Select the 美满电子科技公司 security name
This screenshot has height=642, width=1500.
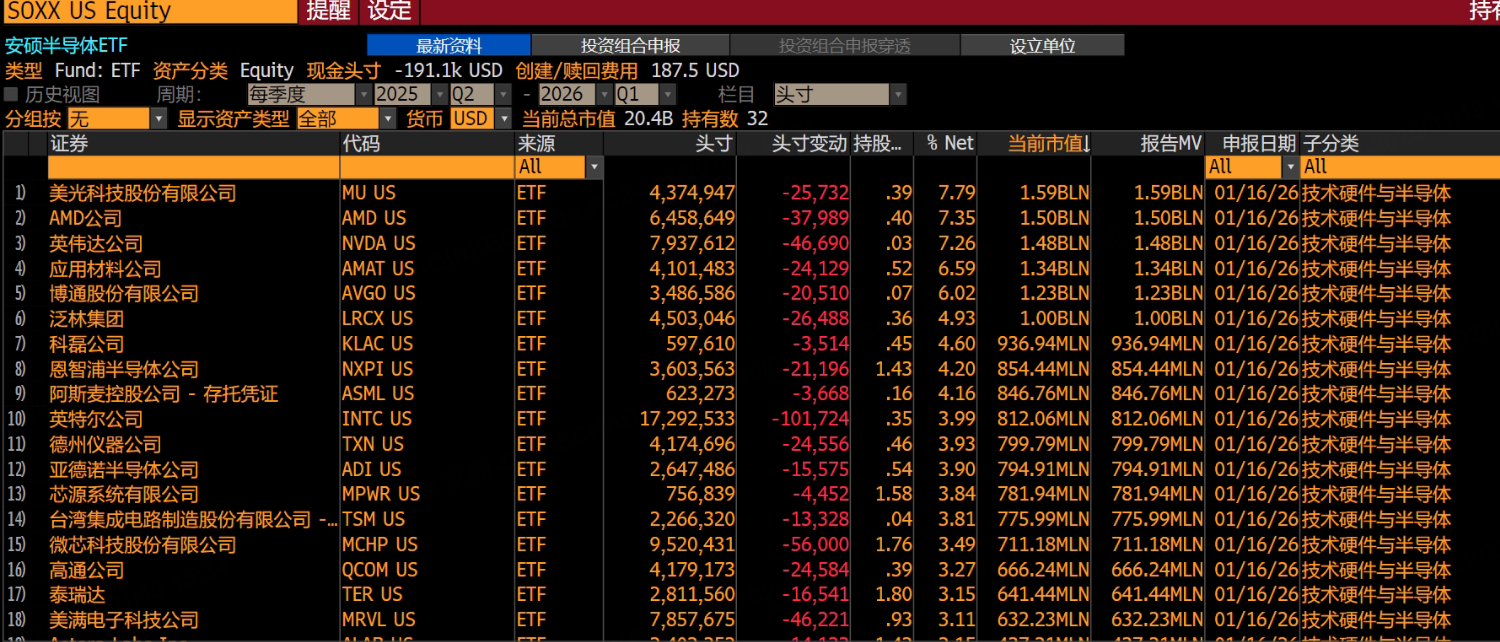coord(124,619)
